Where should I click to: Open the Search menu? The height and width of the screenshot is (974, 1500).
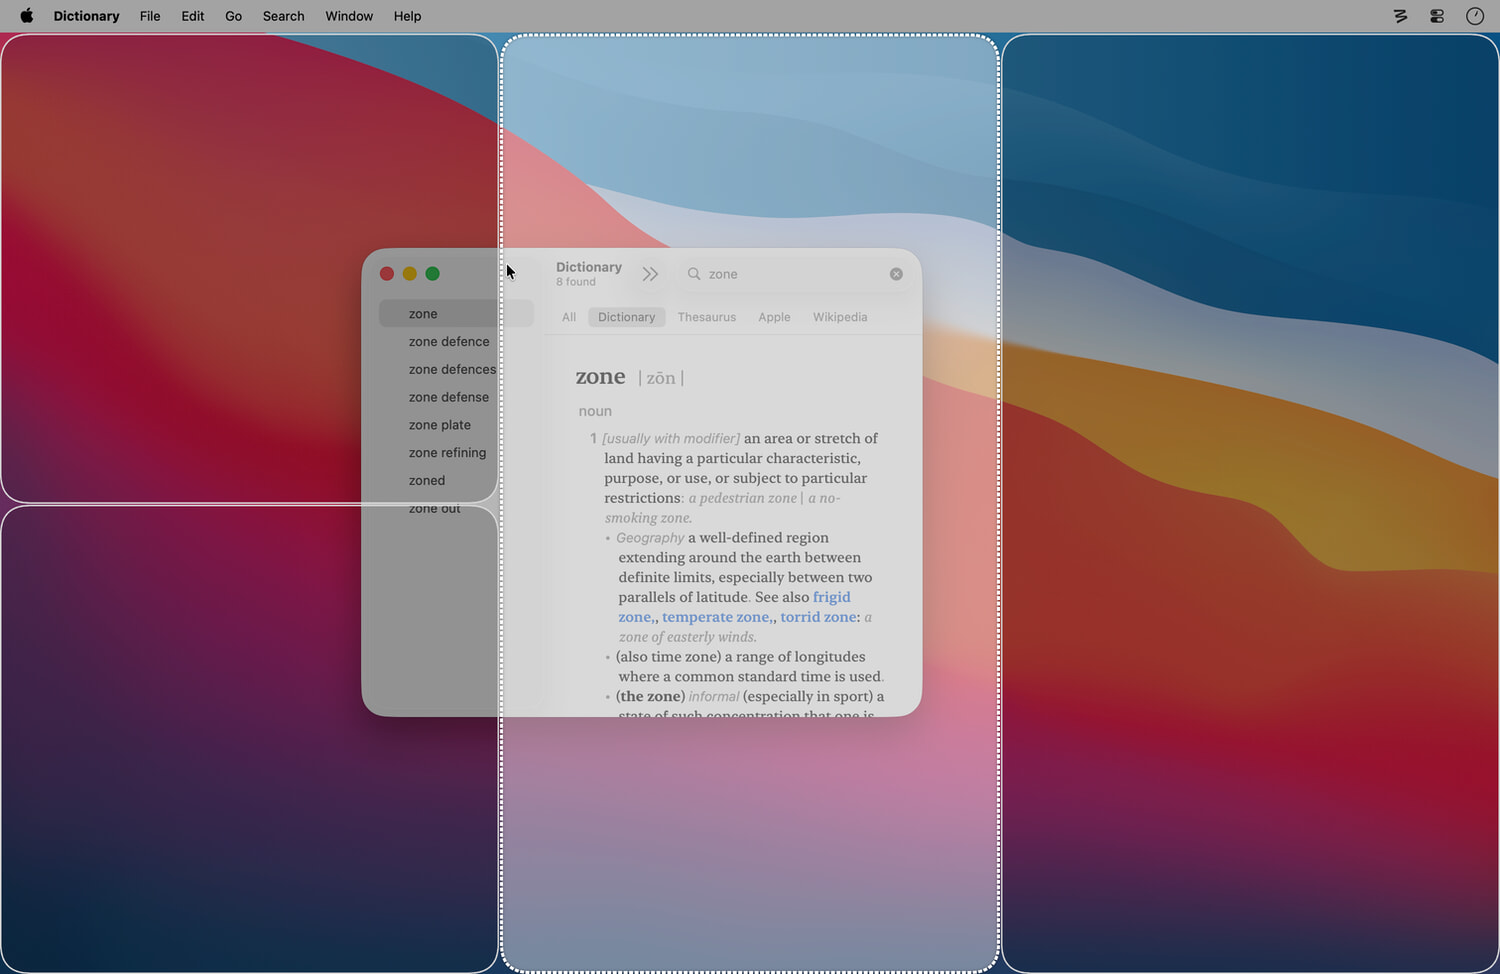point(283,16)
